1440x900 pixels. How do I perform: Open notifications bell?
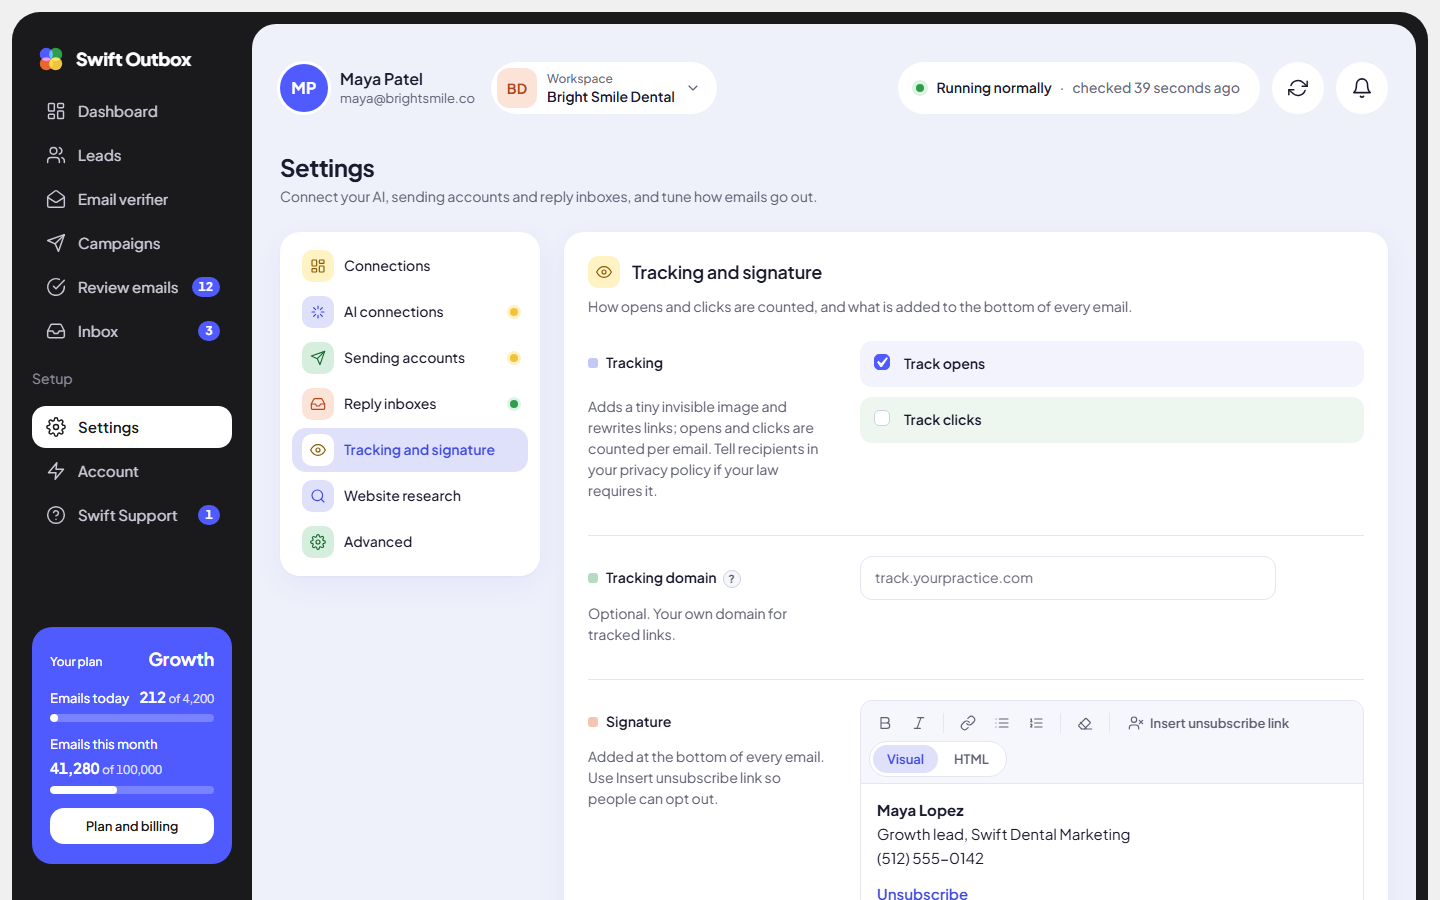coord(1362,88)
